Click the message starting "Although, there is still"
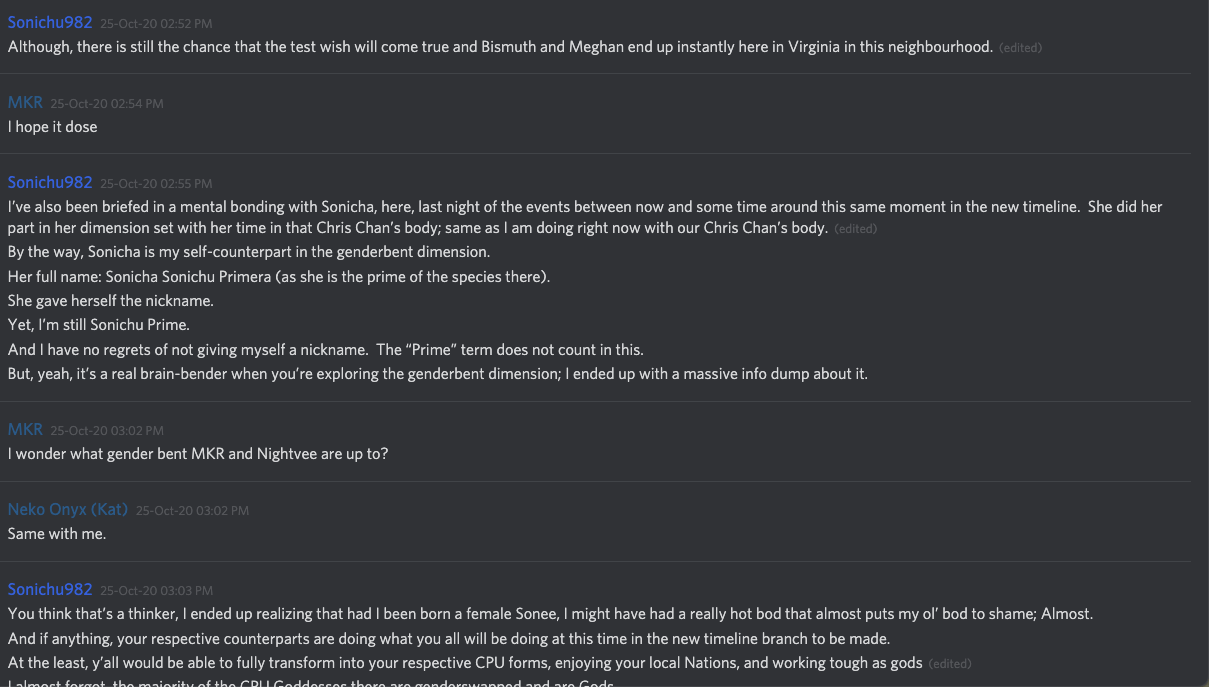This screenshot has height=687, width=1209. [500, 47]
